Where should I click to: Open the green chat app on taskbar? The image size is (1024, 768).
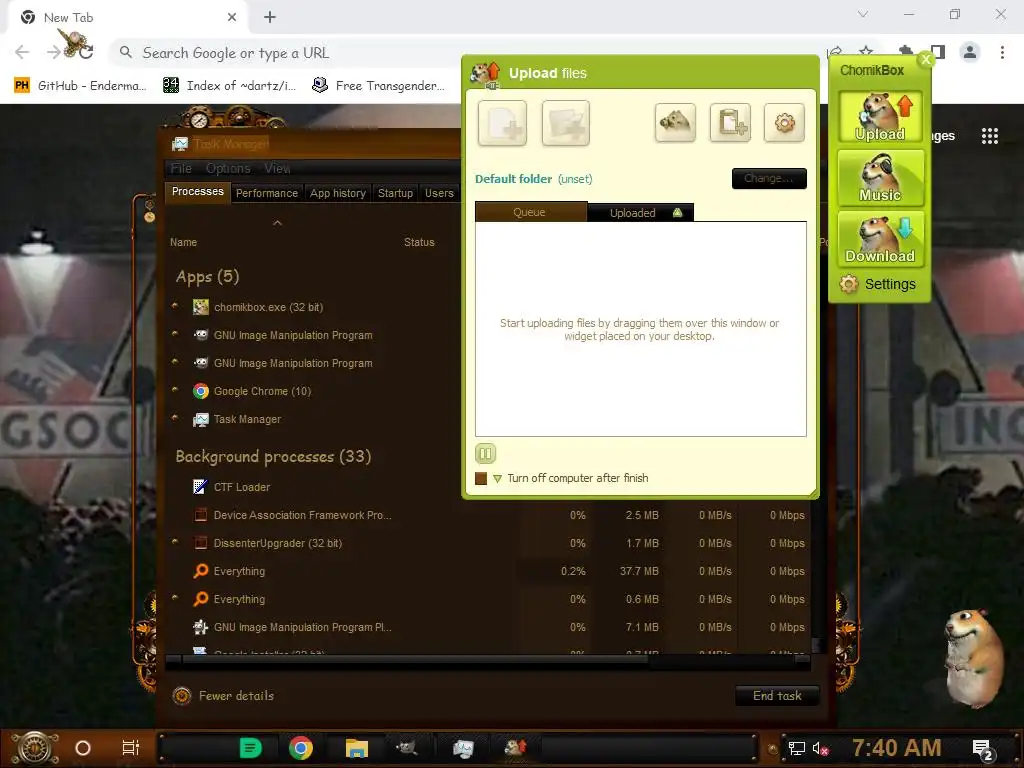[251, 748]
